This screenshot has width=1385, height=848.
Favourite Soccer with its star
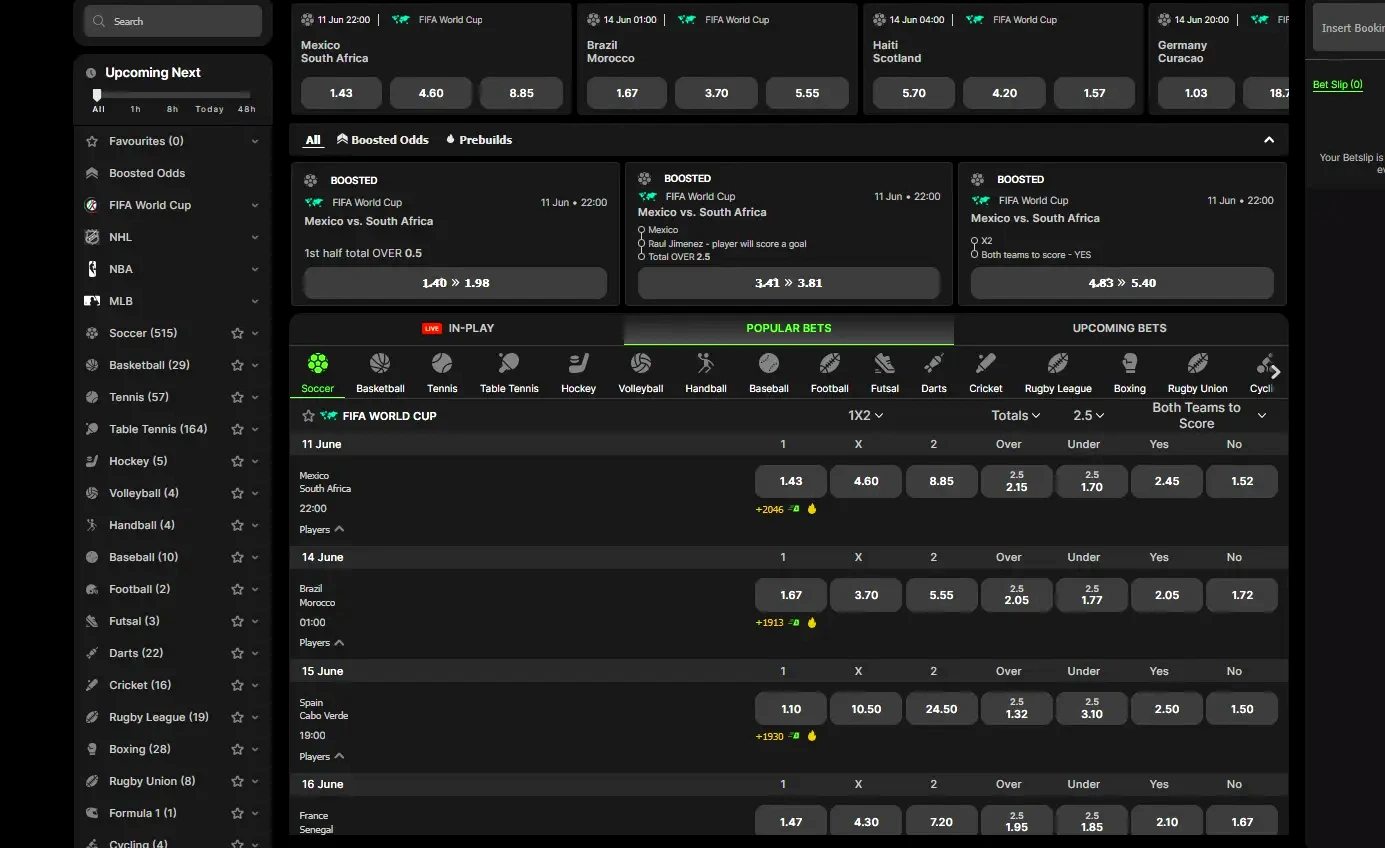coord(237,333)
